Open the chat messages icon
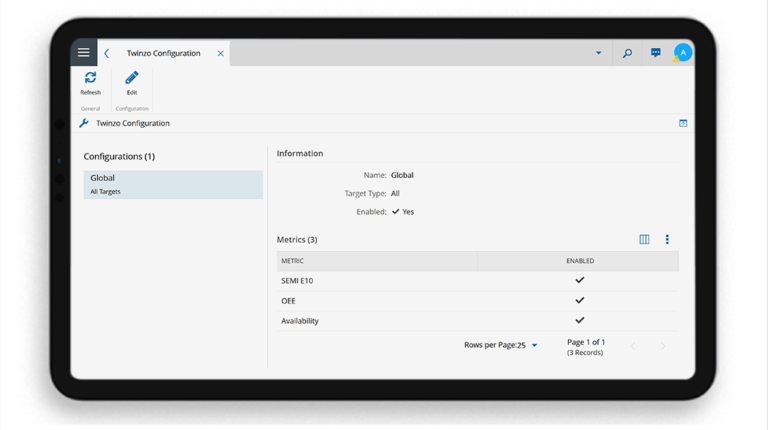The image size is (768, 430). pyautogui.click(x=655, y=53)
